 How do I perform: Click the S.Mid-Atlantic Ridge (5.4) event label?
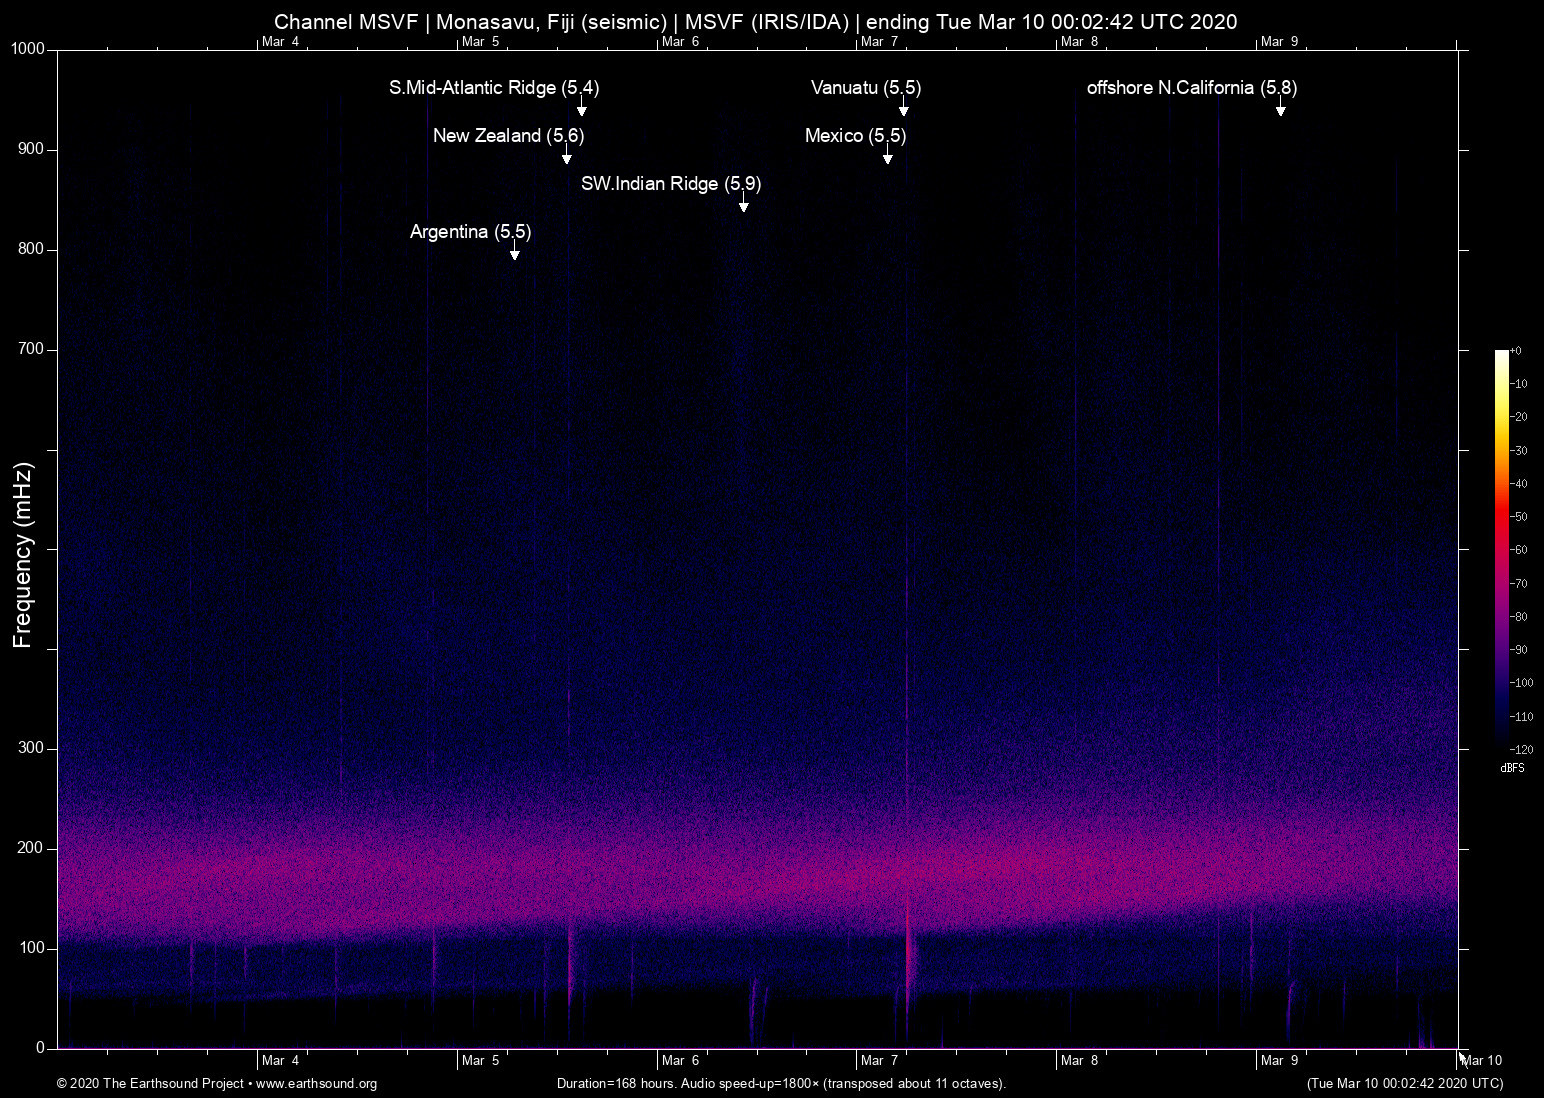point(494,88)
